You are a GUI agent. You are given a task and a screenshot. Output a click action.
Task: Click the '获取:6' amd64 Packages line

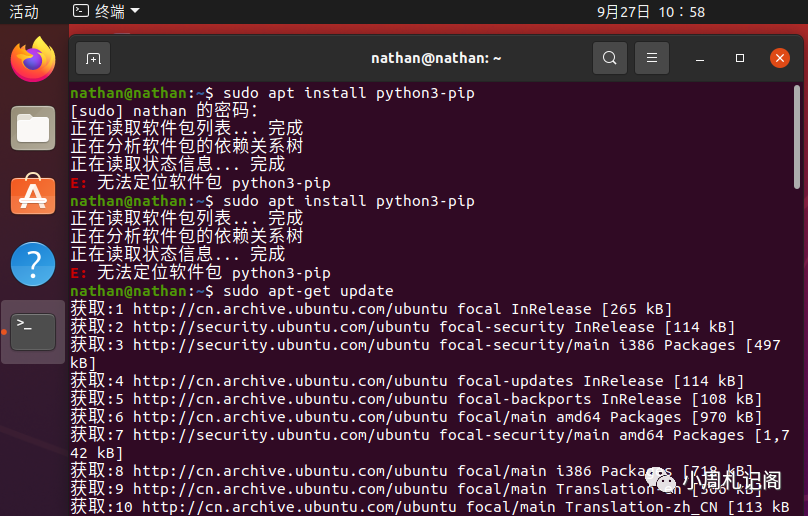point(416,418)
